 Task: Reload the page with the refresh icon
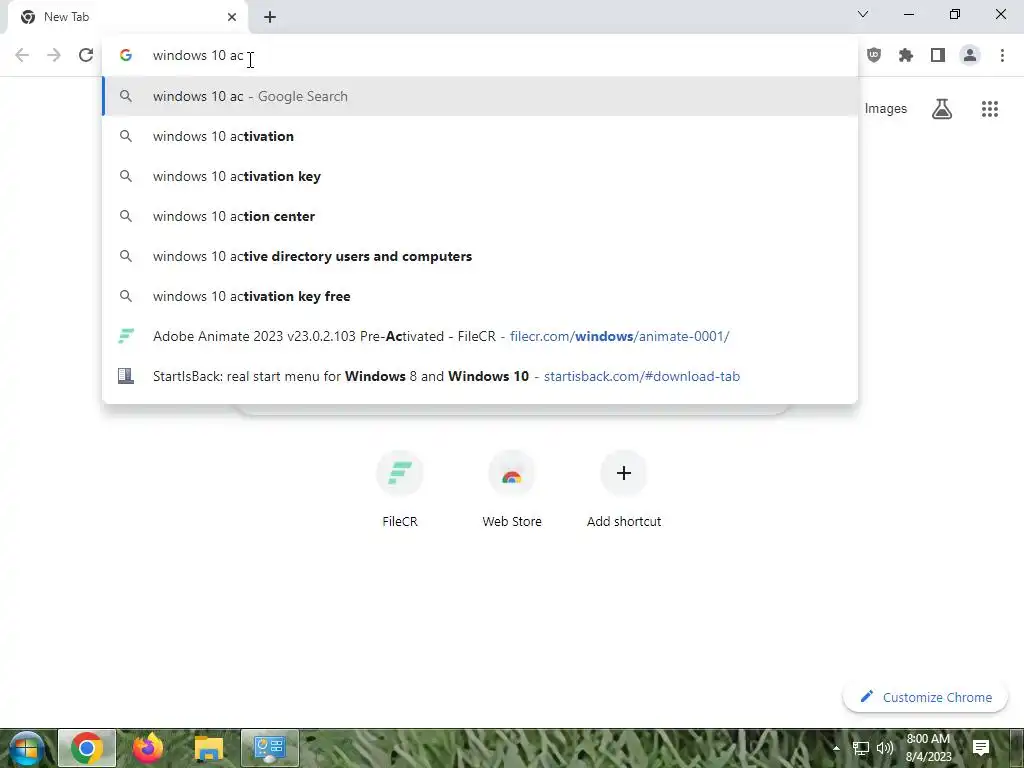point(86,55)
